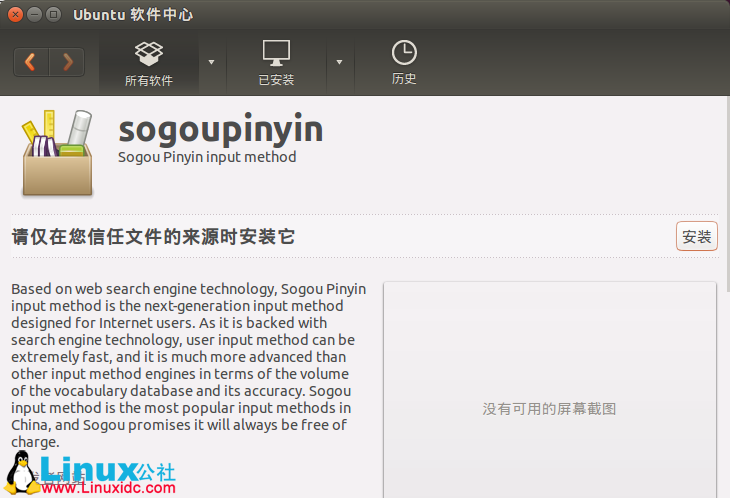730x498 pixels.
Task: Click the 请仅在您信任文件的来源时安装它 warning text
Action: tap(153, 236)
